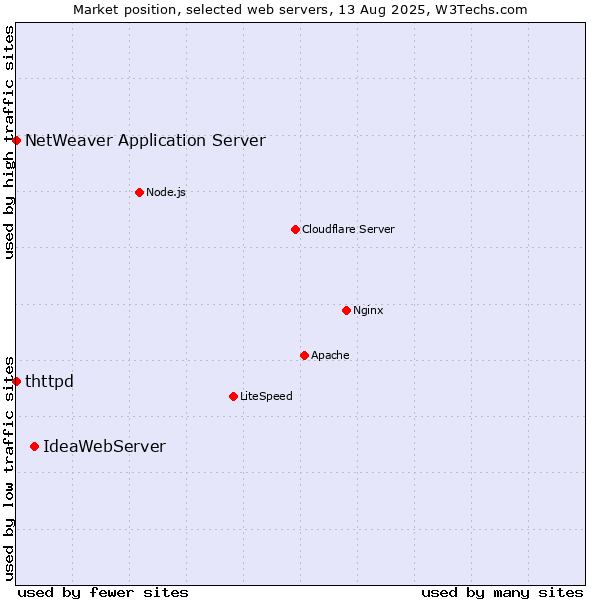Click the Cloudflare Server label
This screenshot has width=600, height=600.
[x=348, y=229]
